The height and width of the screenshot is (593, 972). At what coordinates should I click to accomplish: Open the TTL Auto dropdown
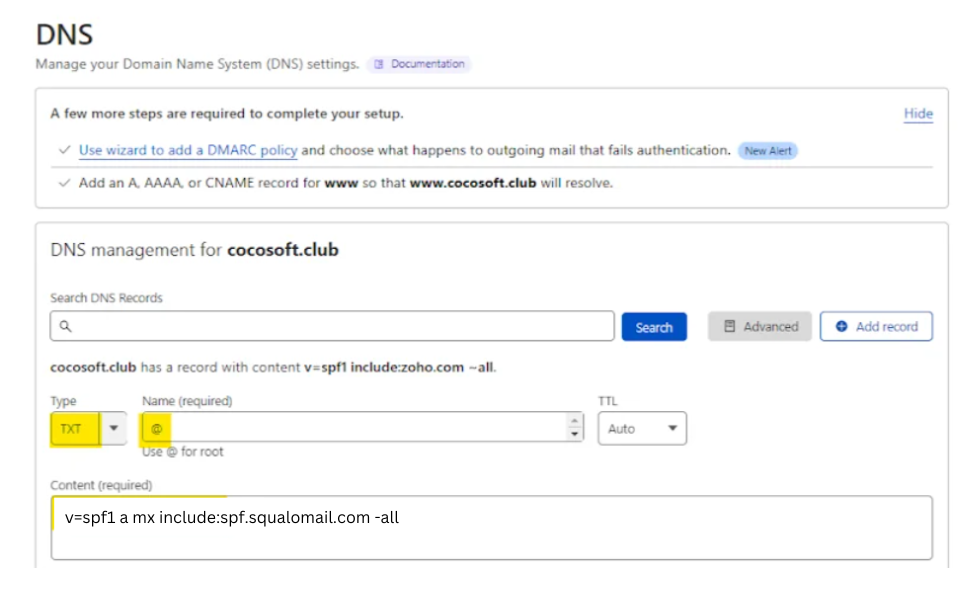click(x=642, y=428)
